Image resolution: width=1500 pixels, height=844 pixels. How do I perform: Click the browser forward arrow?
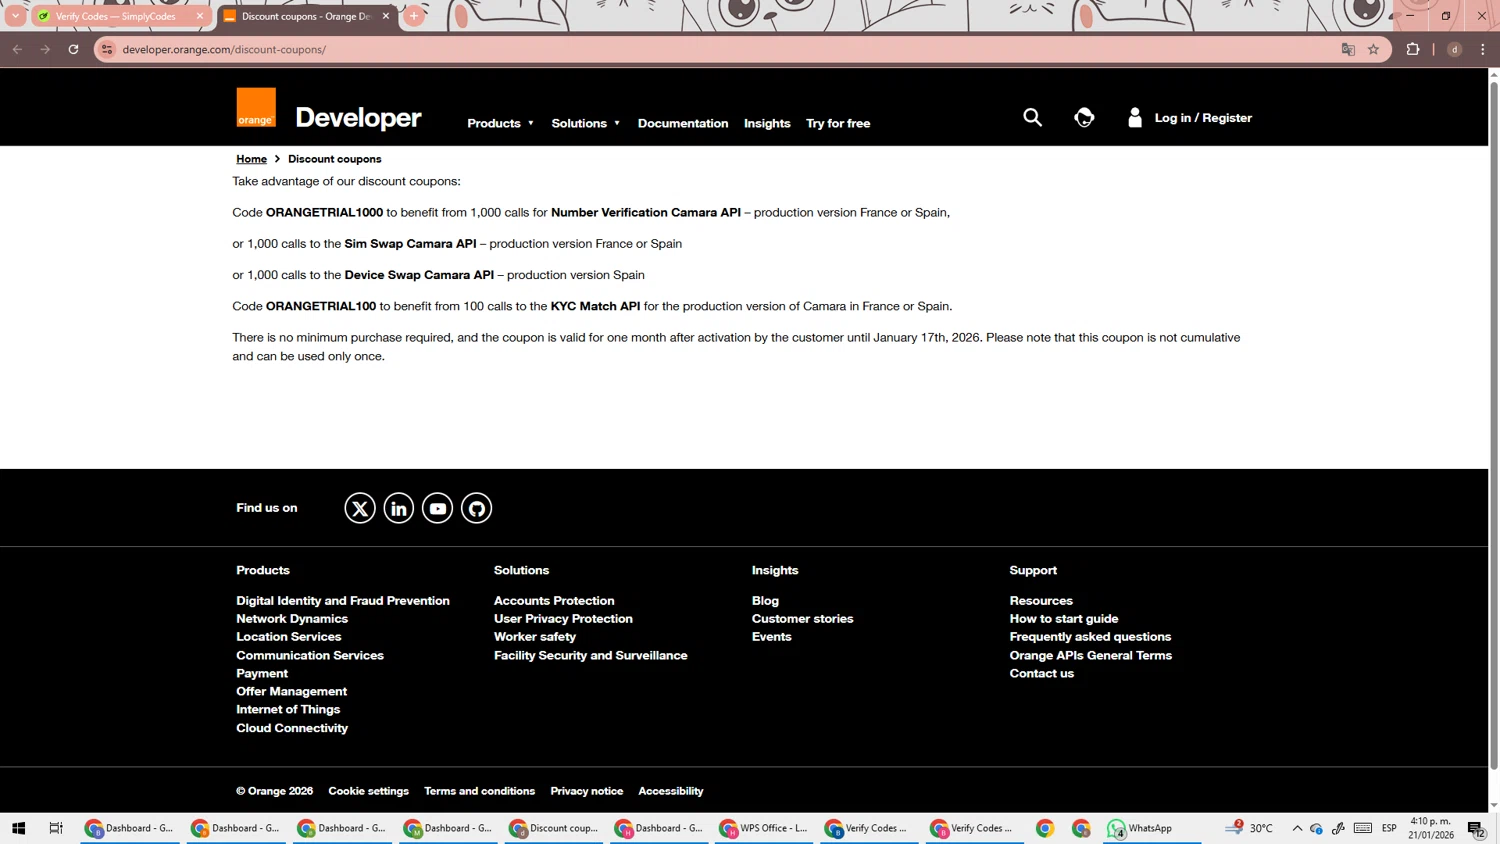point(45,49)
